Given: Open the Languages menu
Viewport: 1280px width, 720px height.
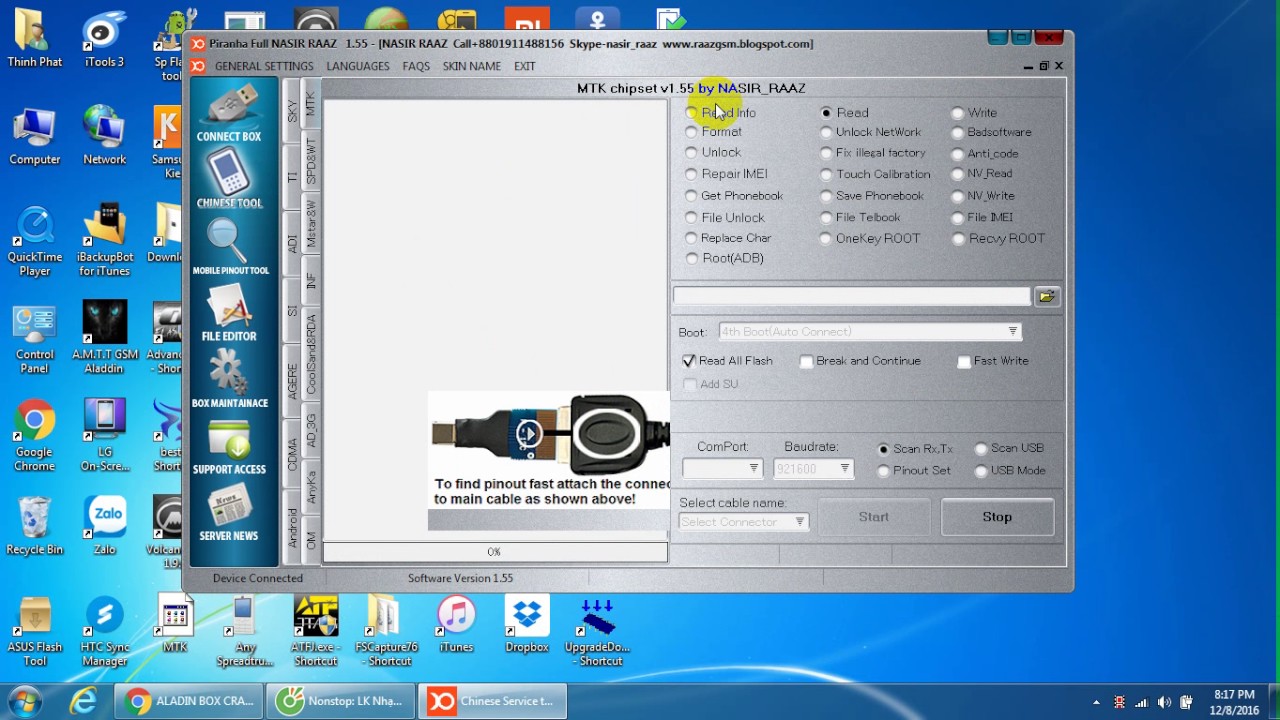Looking at the screenshot, I should [358, 66].
